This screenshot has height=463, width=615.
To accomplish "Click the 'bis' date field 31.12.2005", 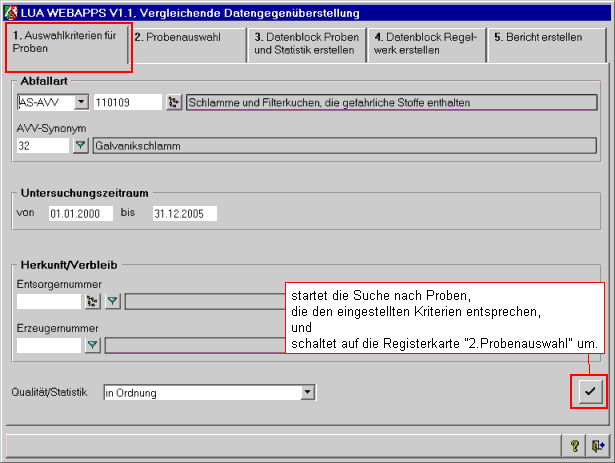I will (184, 213).
